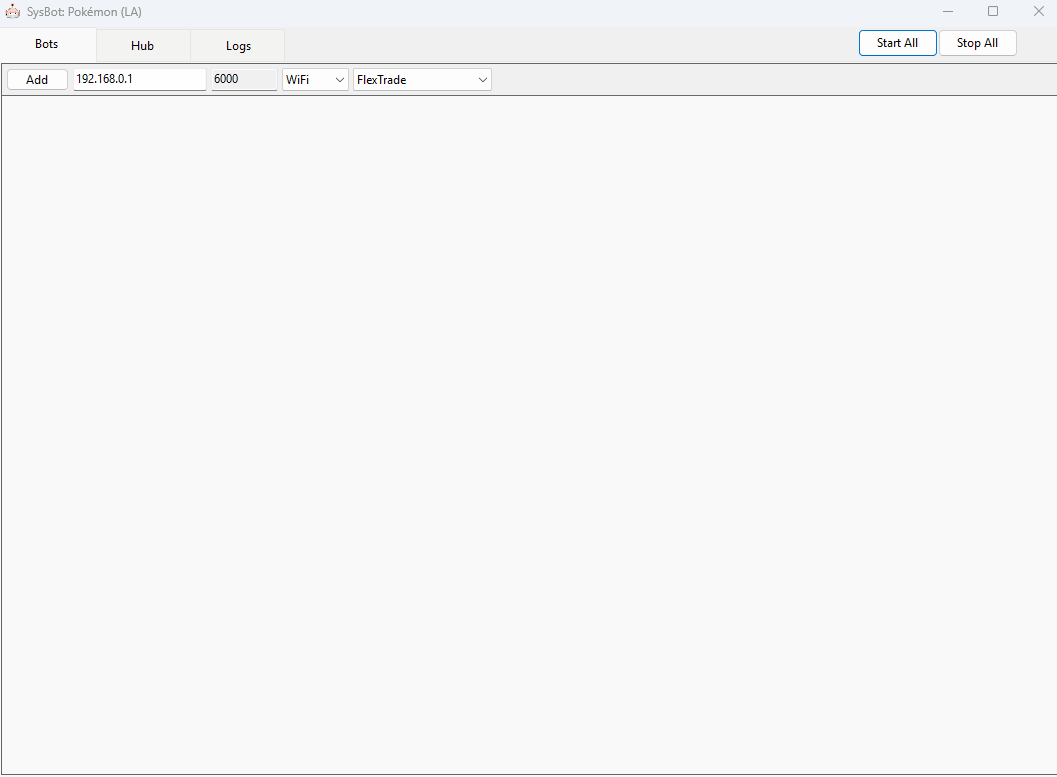Close the SysBot window

1039,11
